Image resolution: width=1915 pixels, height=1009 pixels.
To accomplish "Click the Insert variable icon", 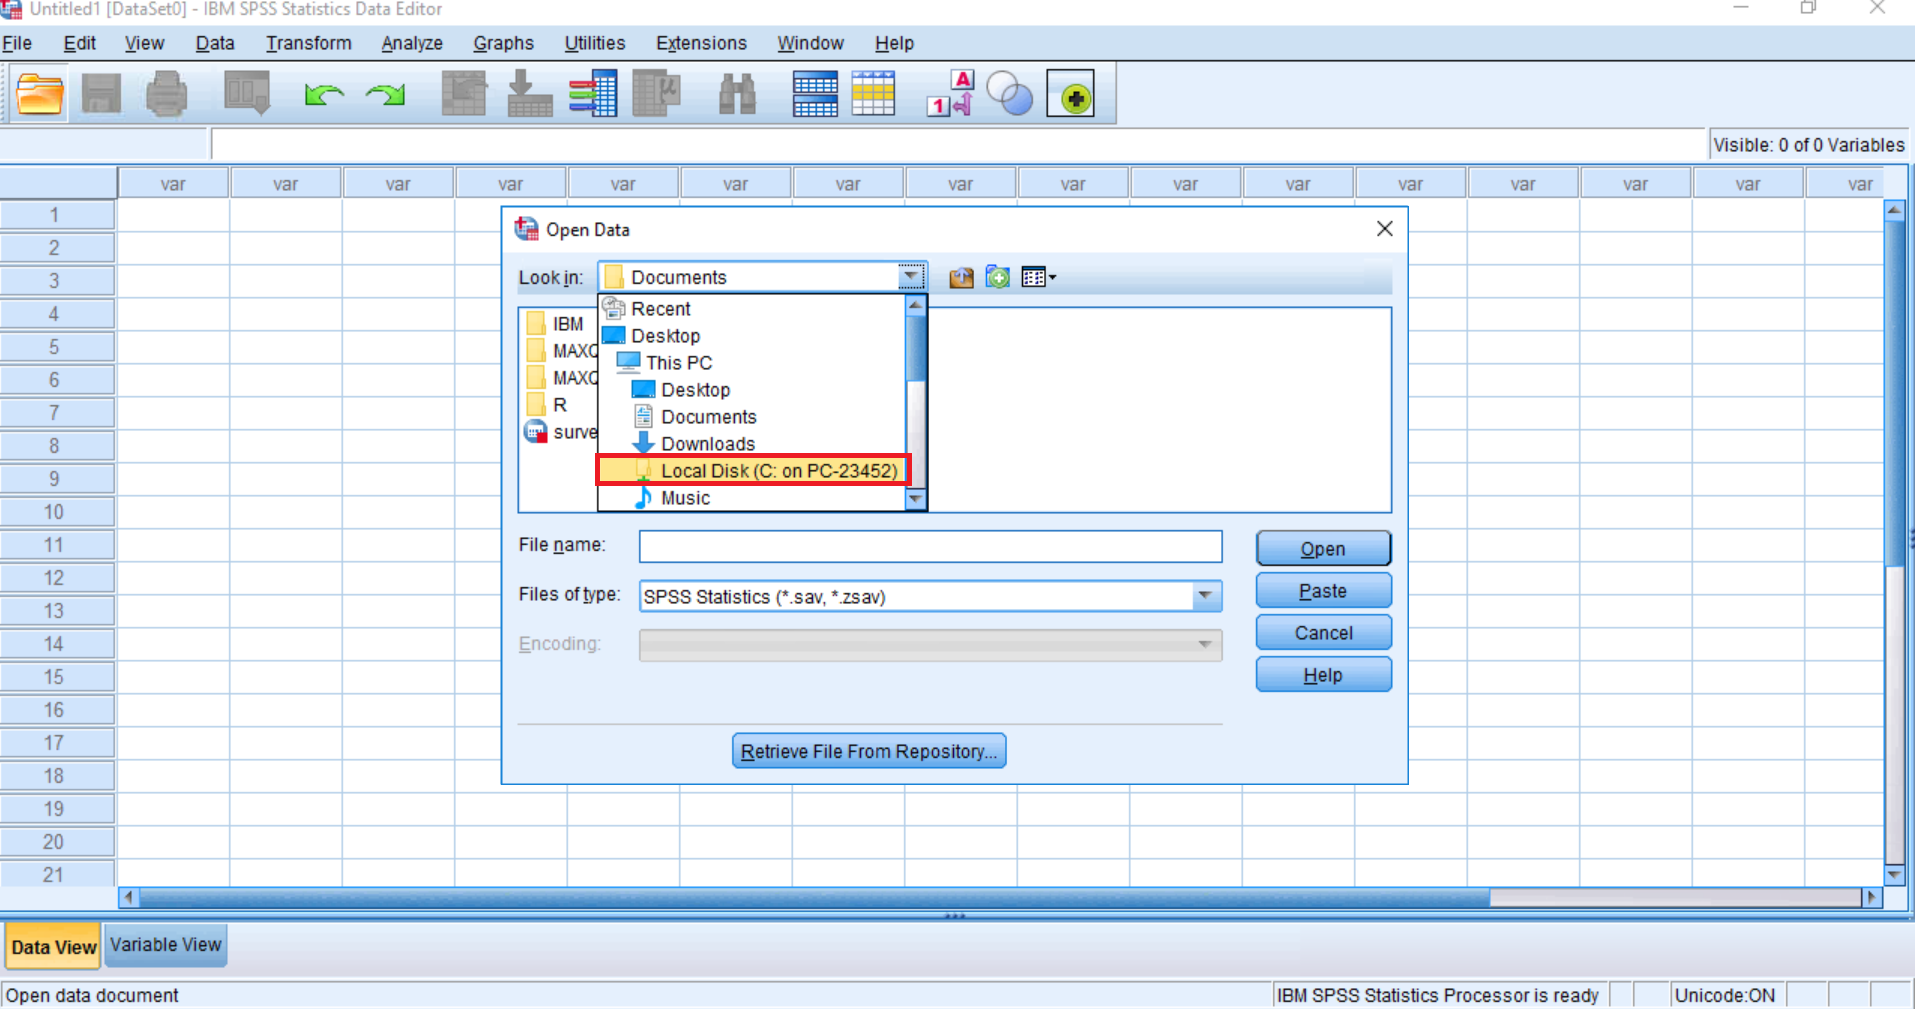I will pos(873,95).
